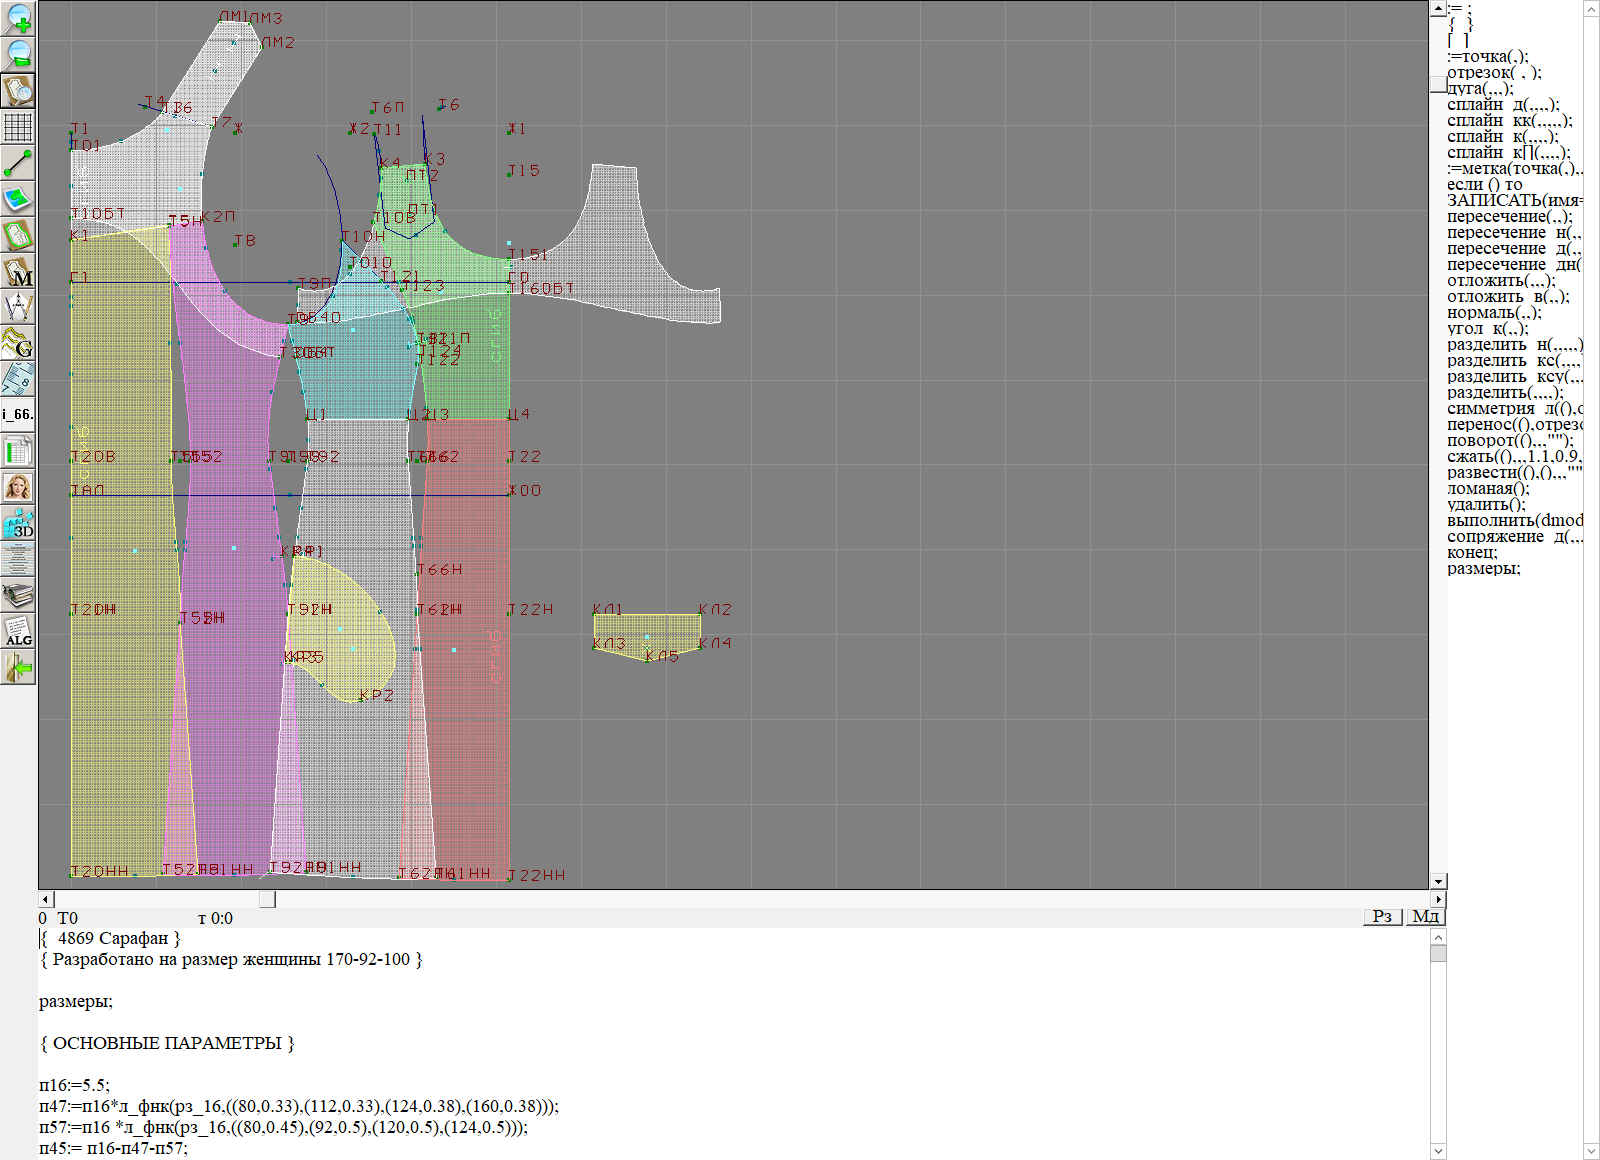Open the green table spreadsheet icon
This screenshot has width=1600, height=1160.
point(18,451)
